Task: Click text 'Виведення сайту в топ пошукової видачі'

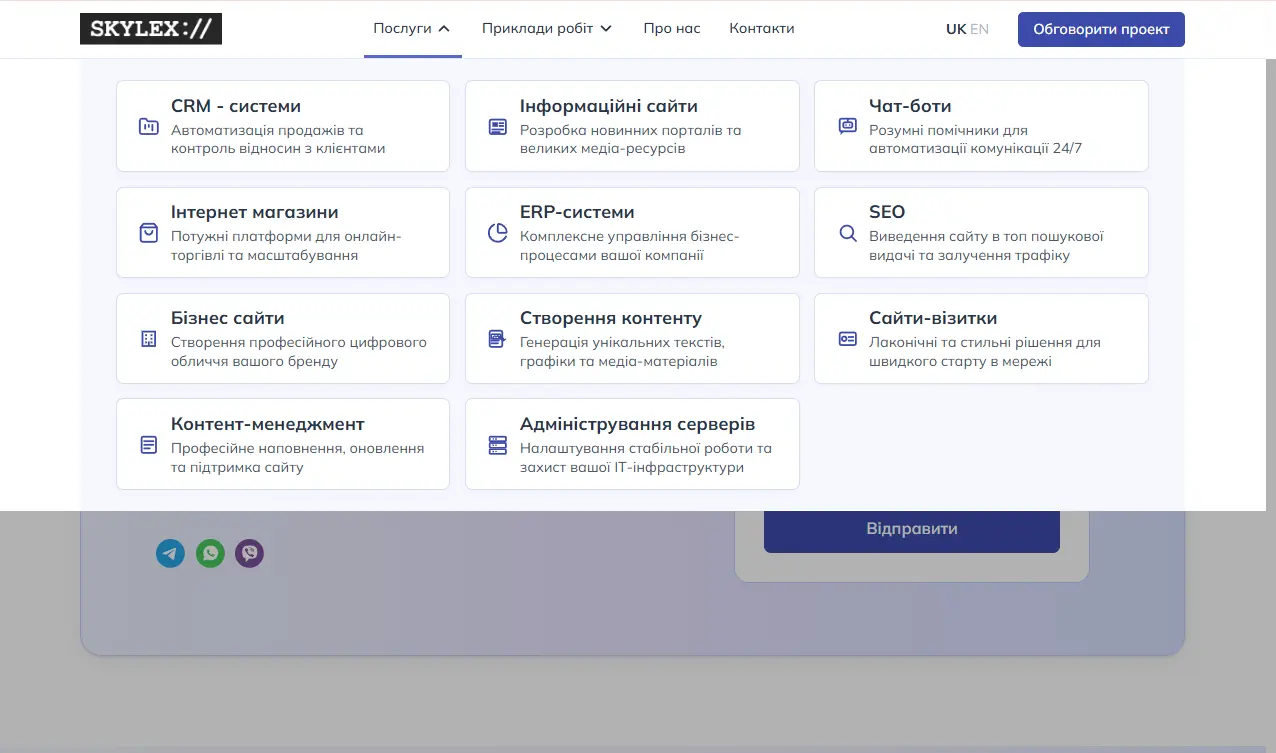Action: click(x=986, y=246)
